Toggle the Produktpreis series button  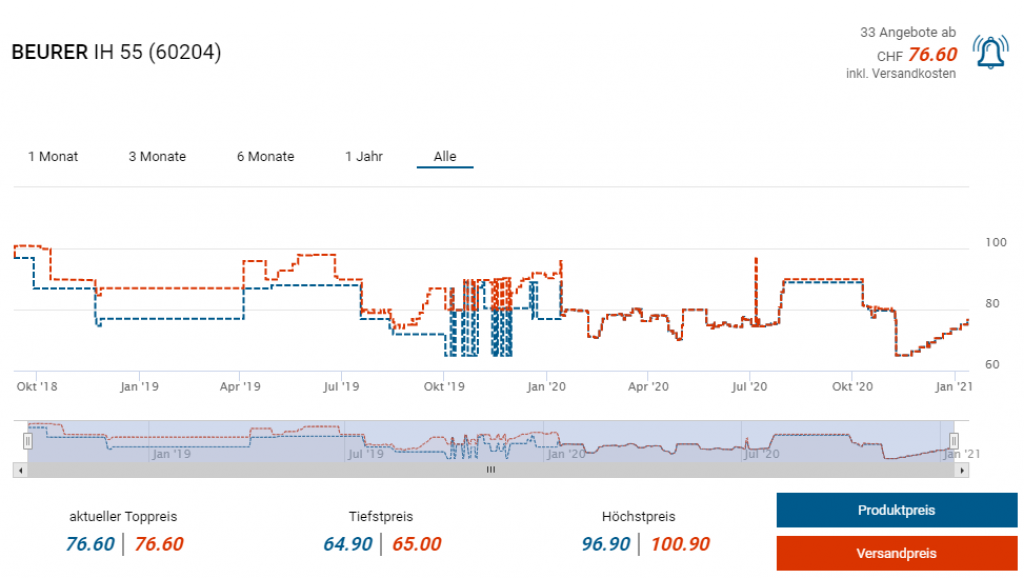(x=896, y=510)
